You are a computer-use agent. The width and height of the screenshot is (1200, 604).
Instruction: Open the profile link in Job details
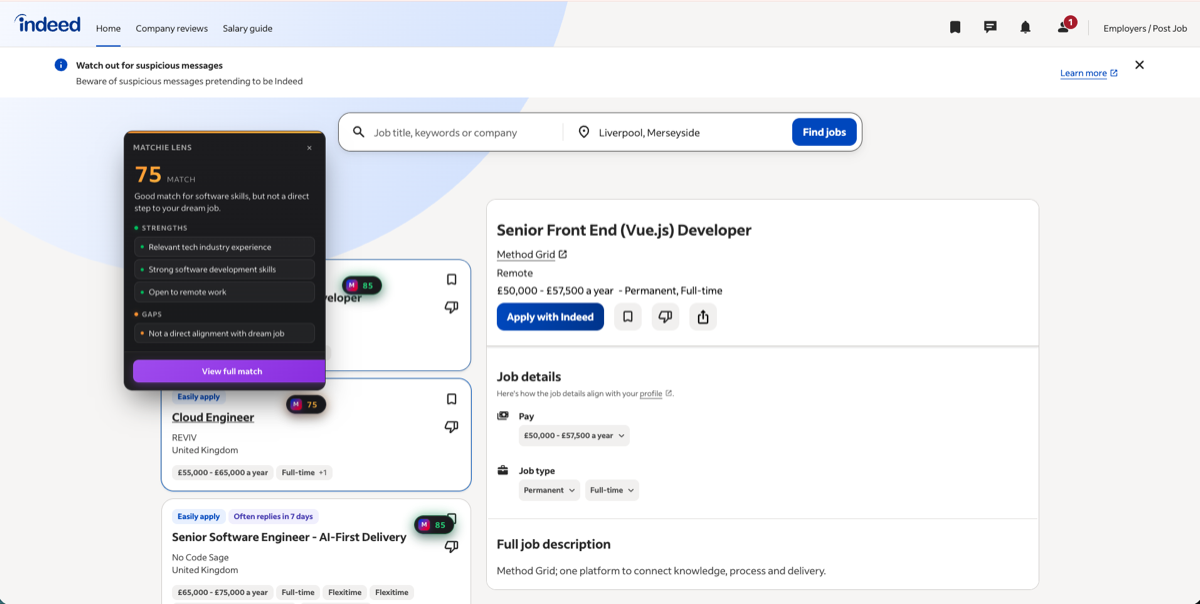point(651,394)
